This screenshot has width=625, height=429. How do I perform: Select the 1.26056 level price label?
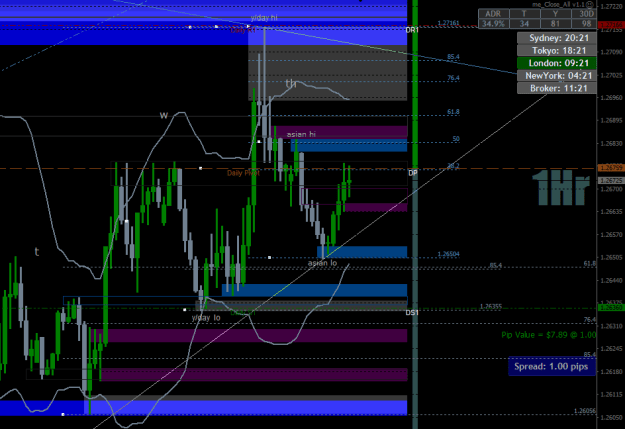[585, 410]
